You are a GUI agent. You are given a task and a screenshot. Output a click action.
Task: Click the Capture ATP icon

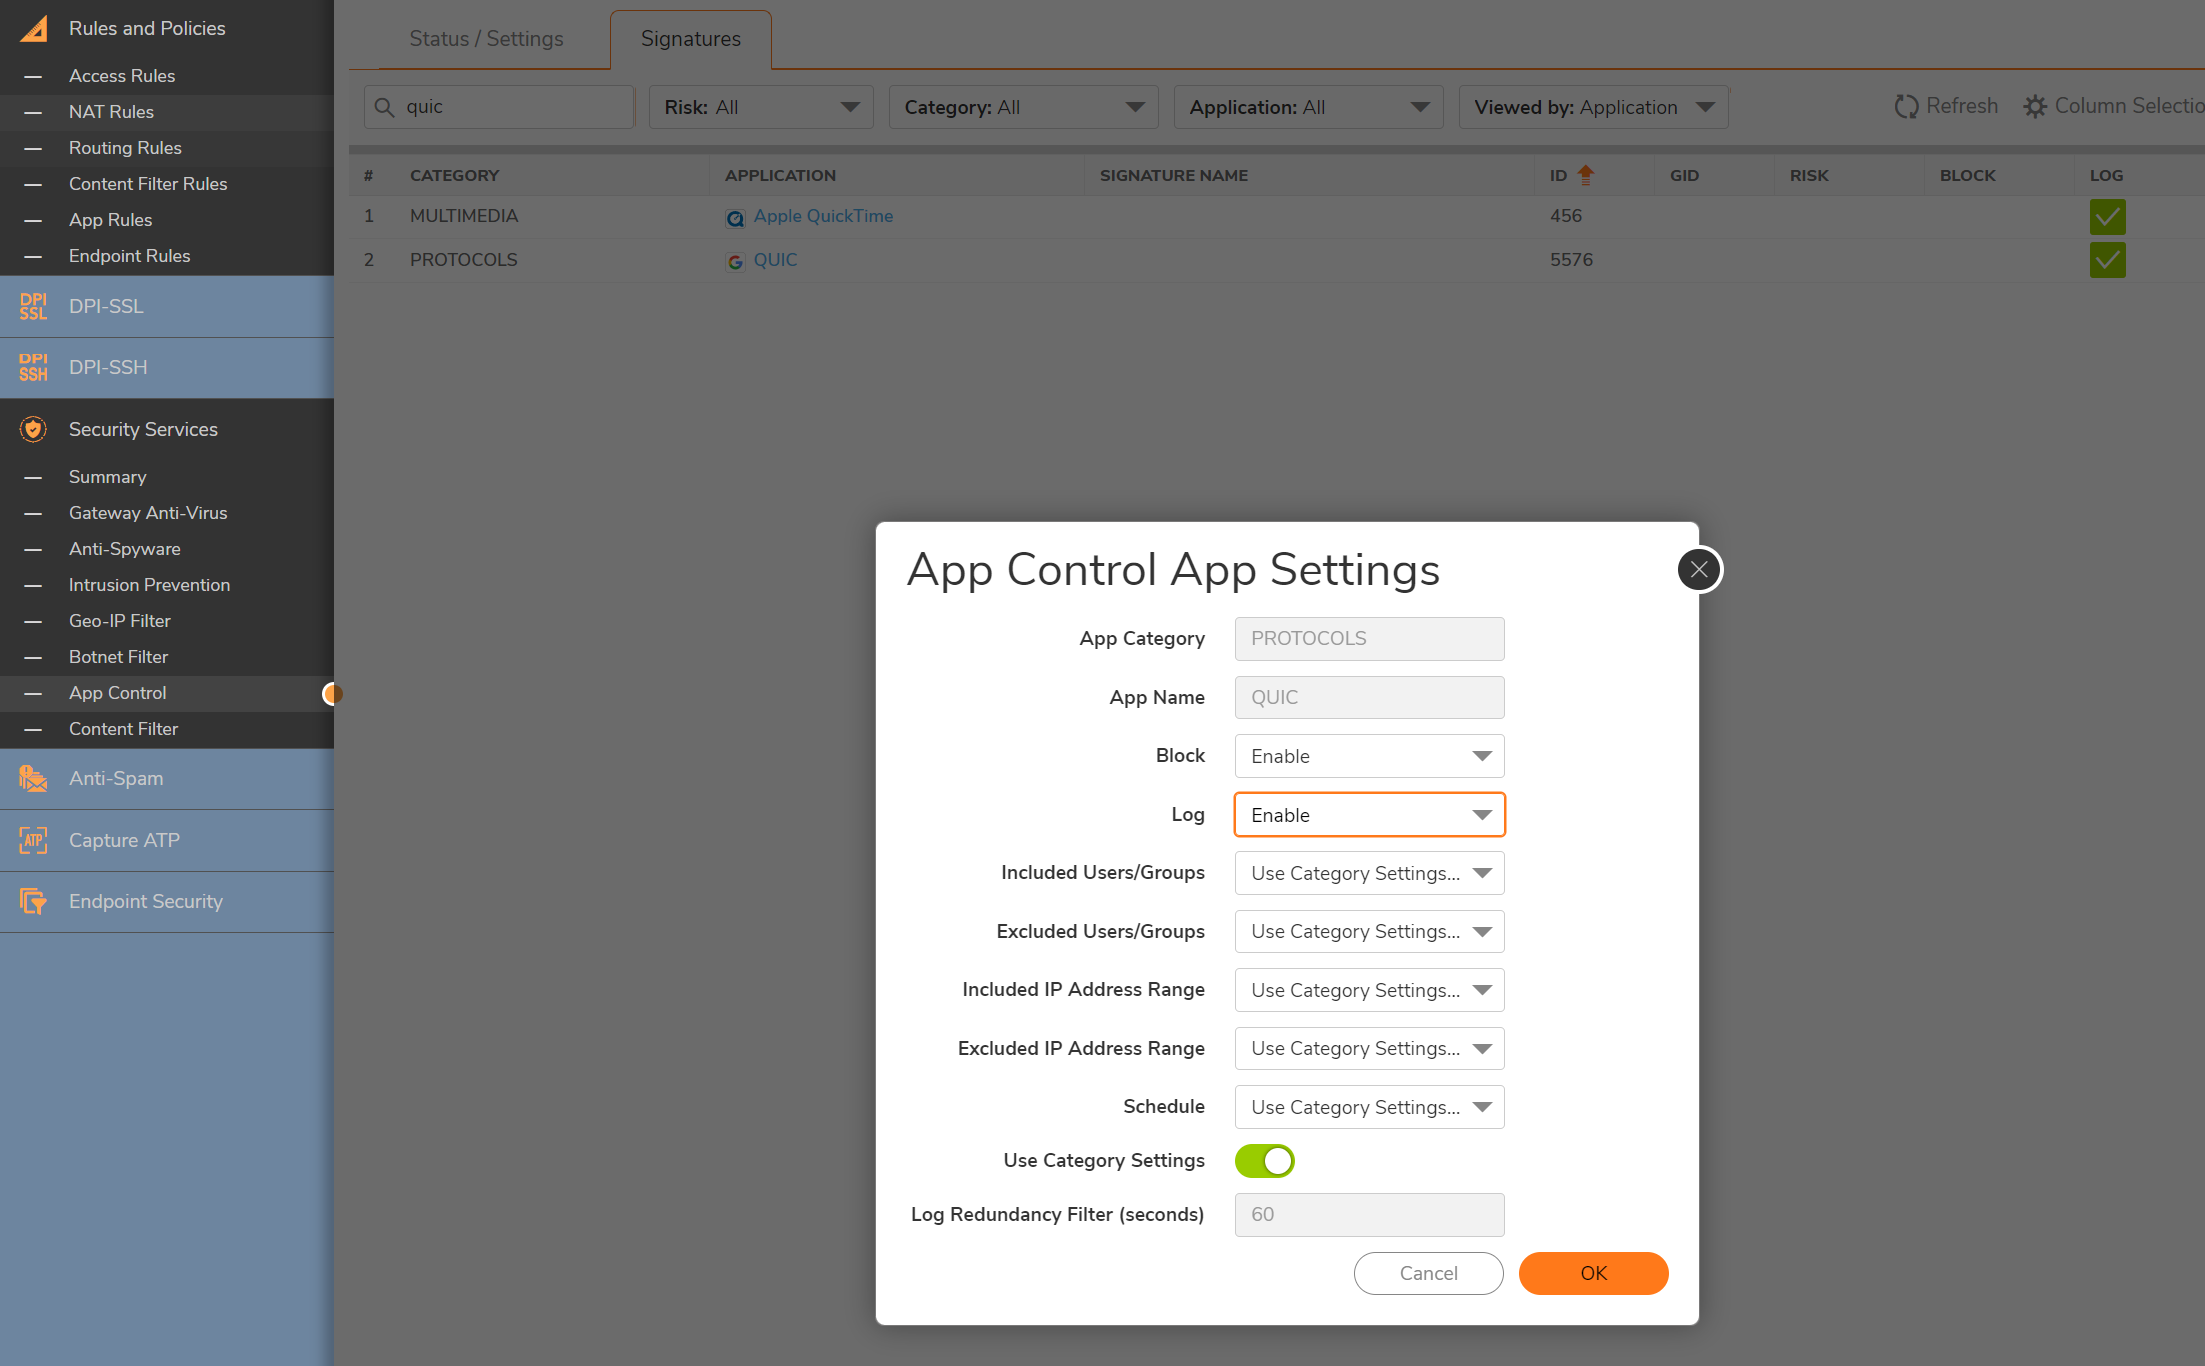point(33,840)
